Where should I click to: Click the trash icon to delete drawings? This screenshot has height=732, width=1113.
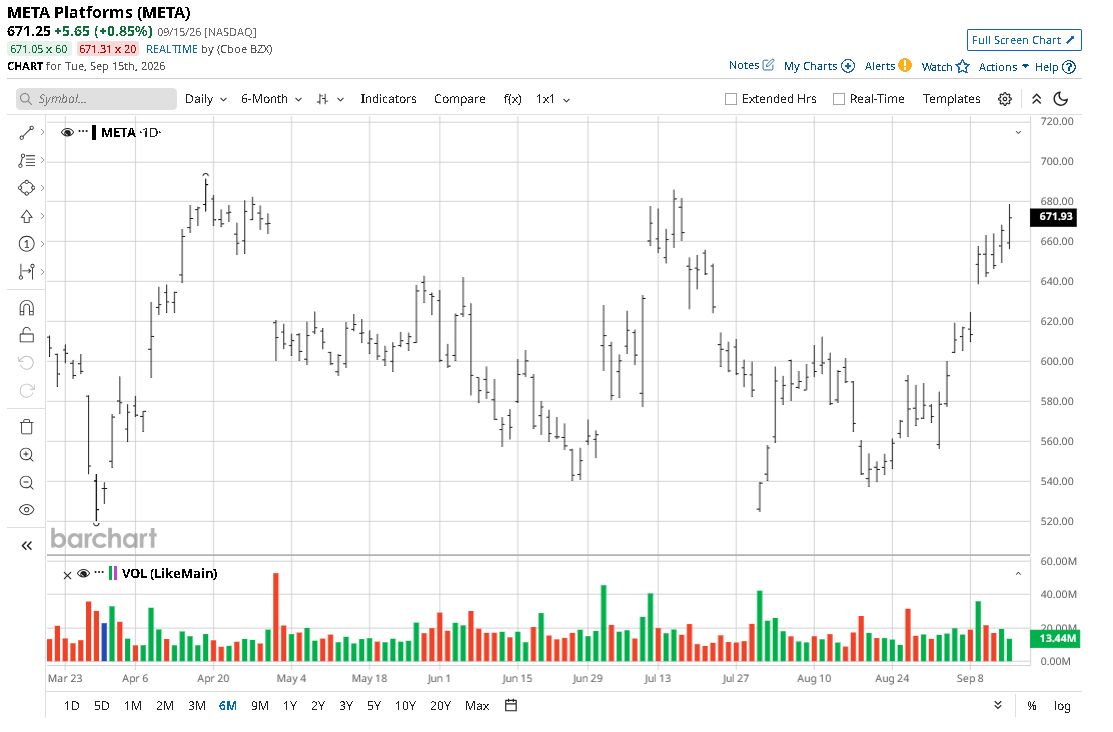click(x=26, y=427)
